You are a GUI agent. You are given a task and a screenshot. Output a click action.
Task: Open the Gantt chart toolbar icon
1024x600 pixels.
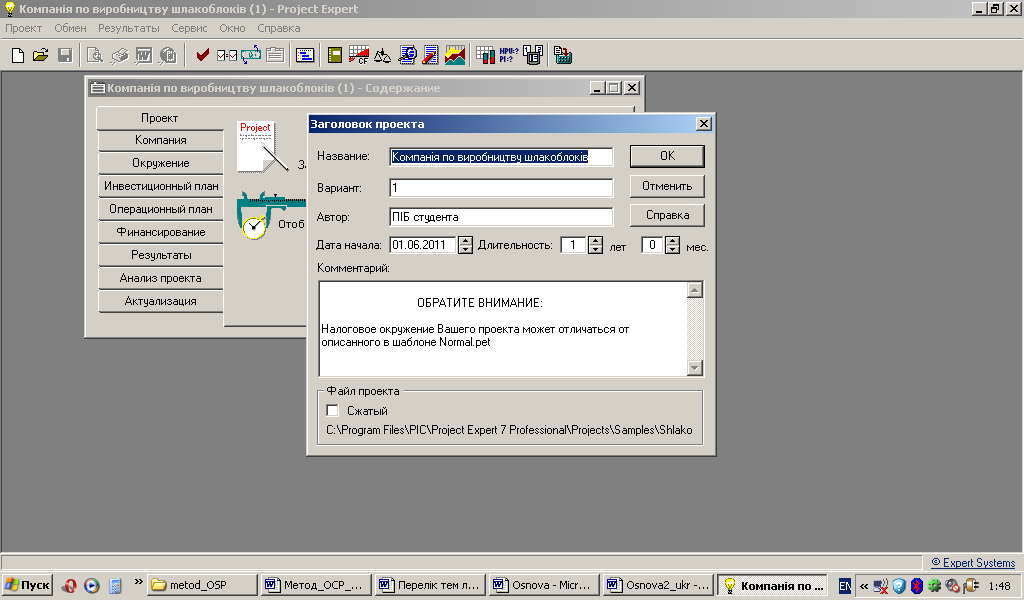click(305, 55)
